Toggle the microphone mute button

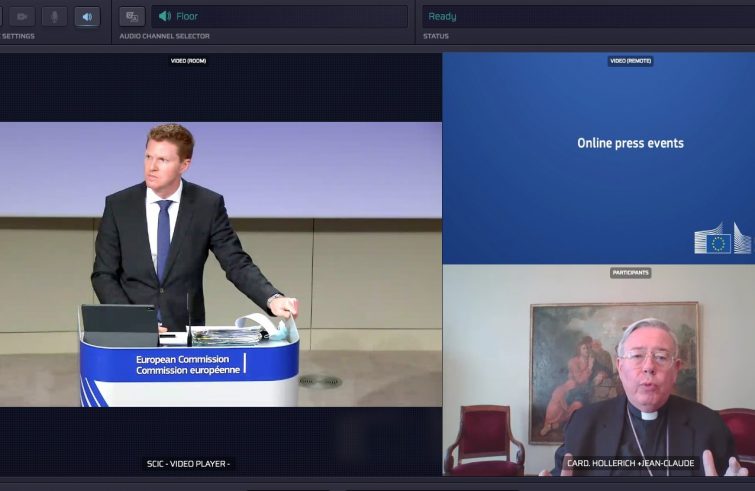pos(54,16)
